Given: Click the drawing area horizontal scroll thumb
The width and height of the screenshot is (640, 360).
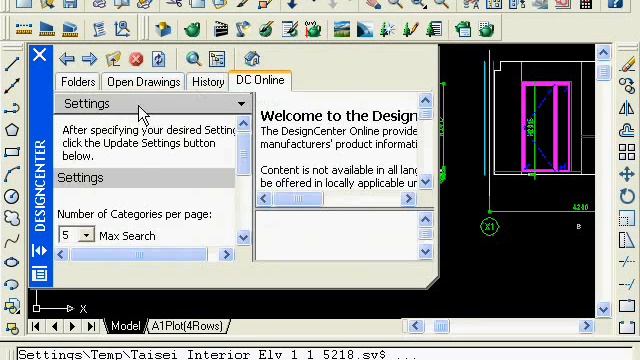Looking at the screenshot, I should point(441,326).
